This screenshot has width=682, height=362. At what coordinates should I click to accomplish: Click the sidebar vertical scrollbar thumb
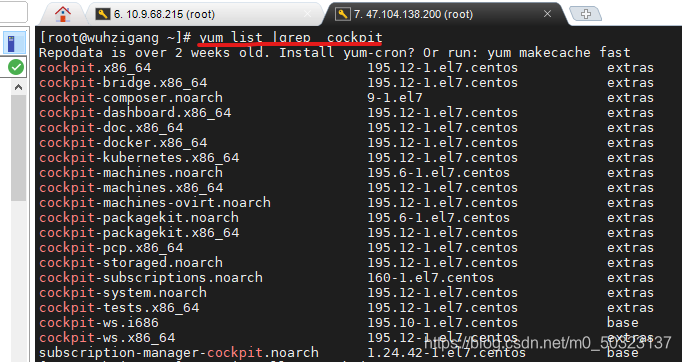click(18, 148)
